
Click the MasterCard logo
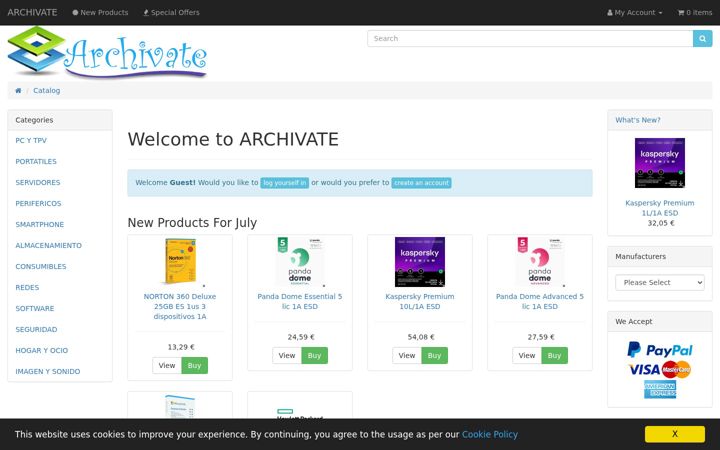click(x=676, y=369)
